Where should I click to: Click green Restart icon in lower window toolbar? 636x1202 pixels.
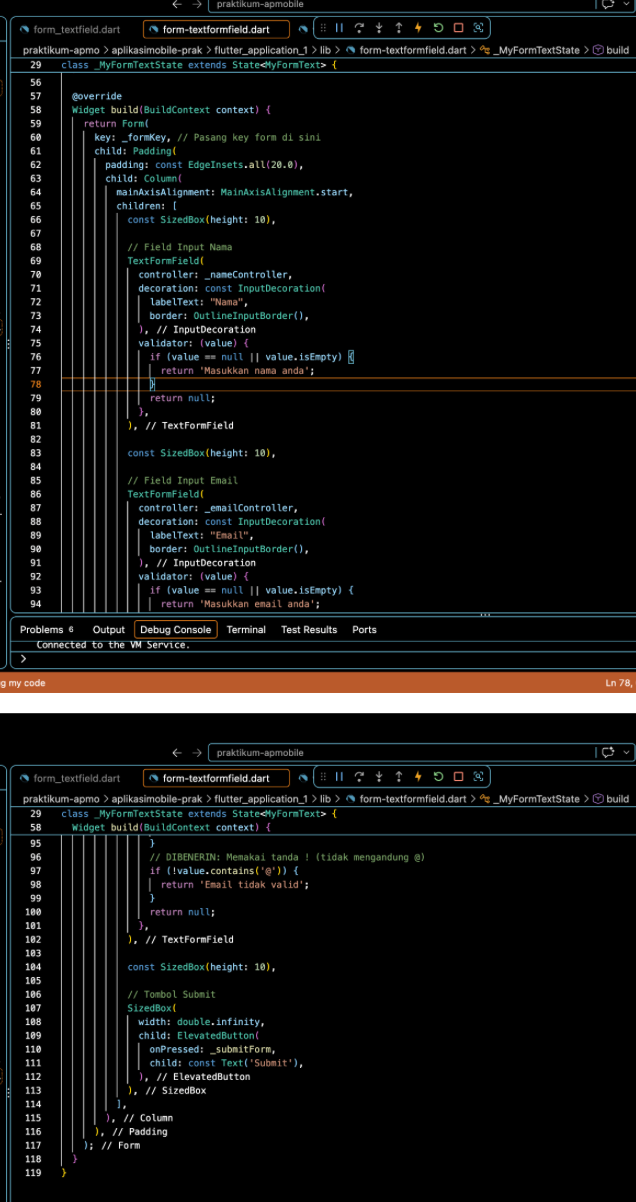(438, 776)
